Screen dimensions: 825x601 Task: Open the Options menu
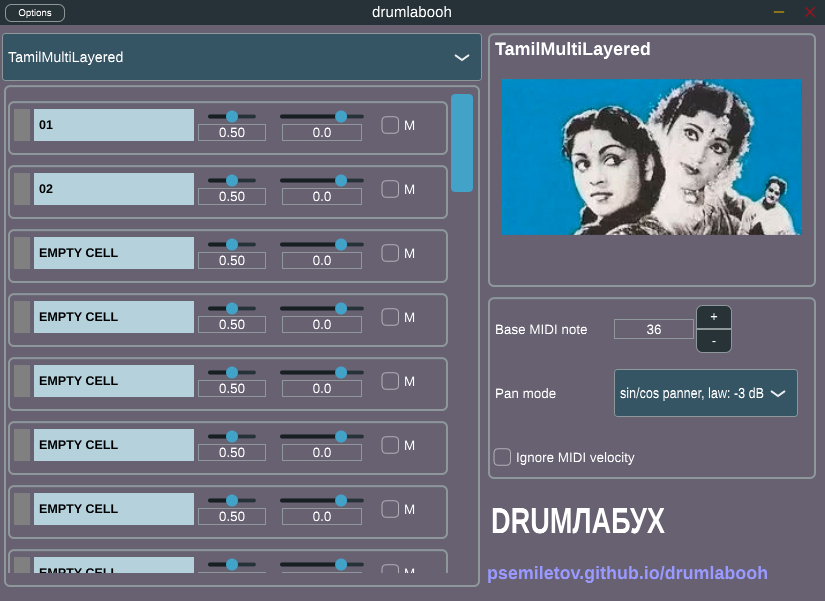pos(35,13)
